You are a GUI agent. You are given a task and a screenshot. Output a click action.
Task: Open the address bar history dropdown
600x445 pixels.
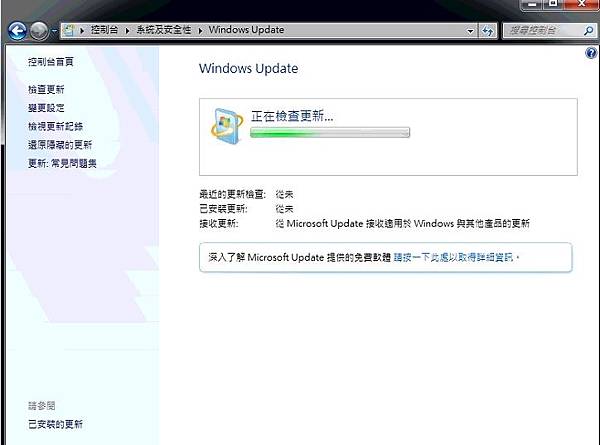(470, 31)
